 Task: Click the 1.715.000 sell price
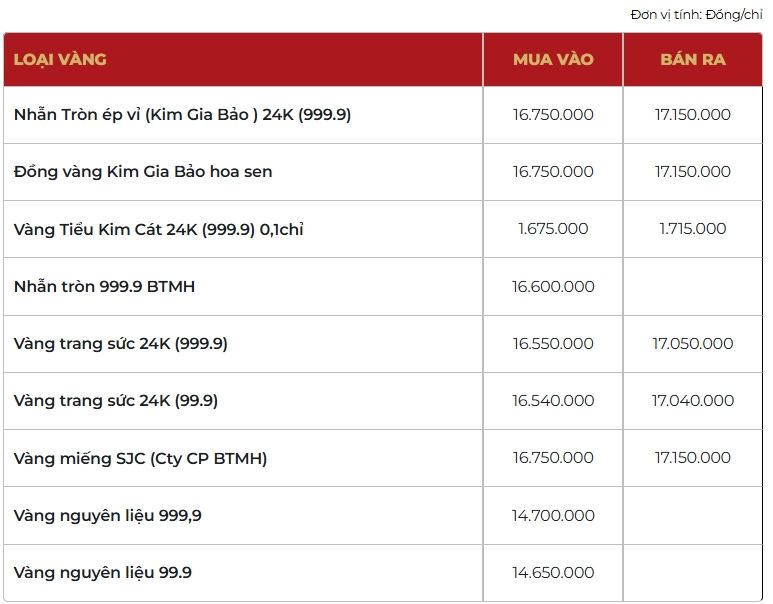692,229
